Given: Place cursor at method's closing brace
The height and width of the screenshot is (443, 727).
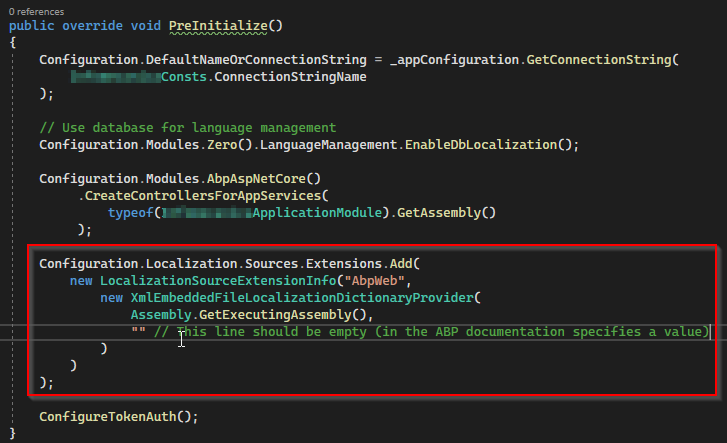Looking at the screenshot, I should coord(13,434).
